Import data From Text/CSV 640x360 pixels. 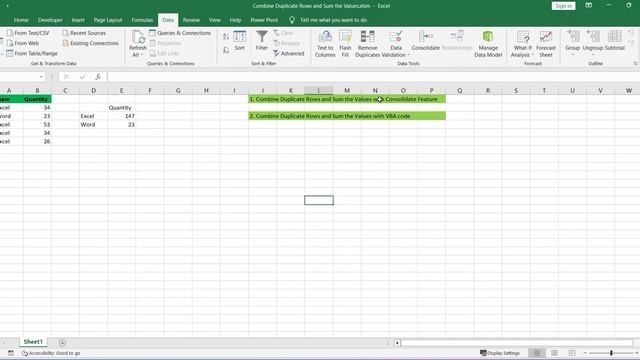pos(28,33)
